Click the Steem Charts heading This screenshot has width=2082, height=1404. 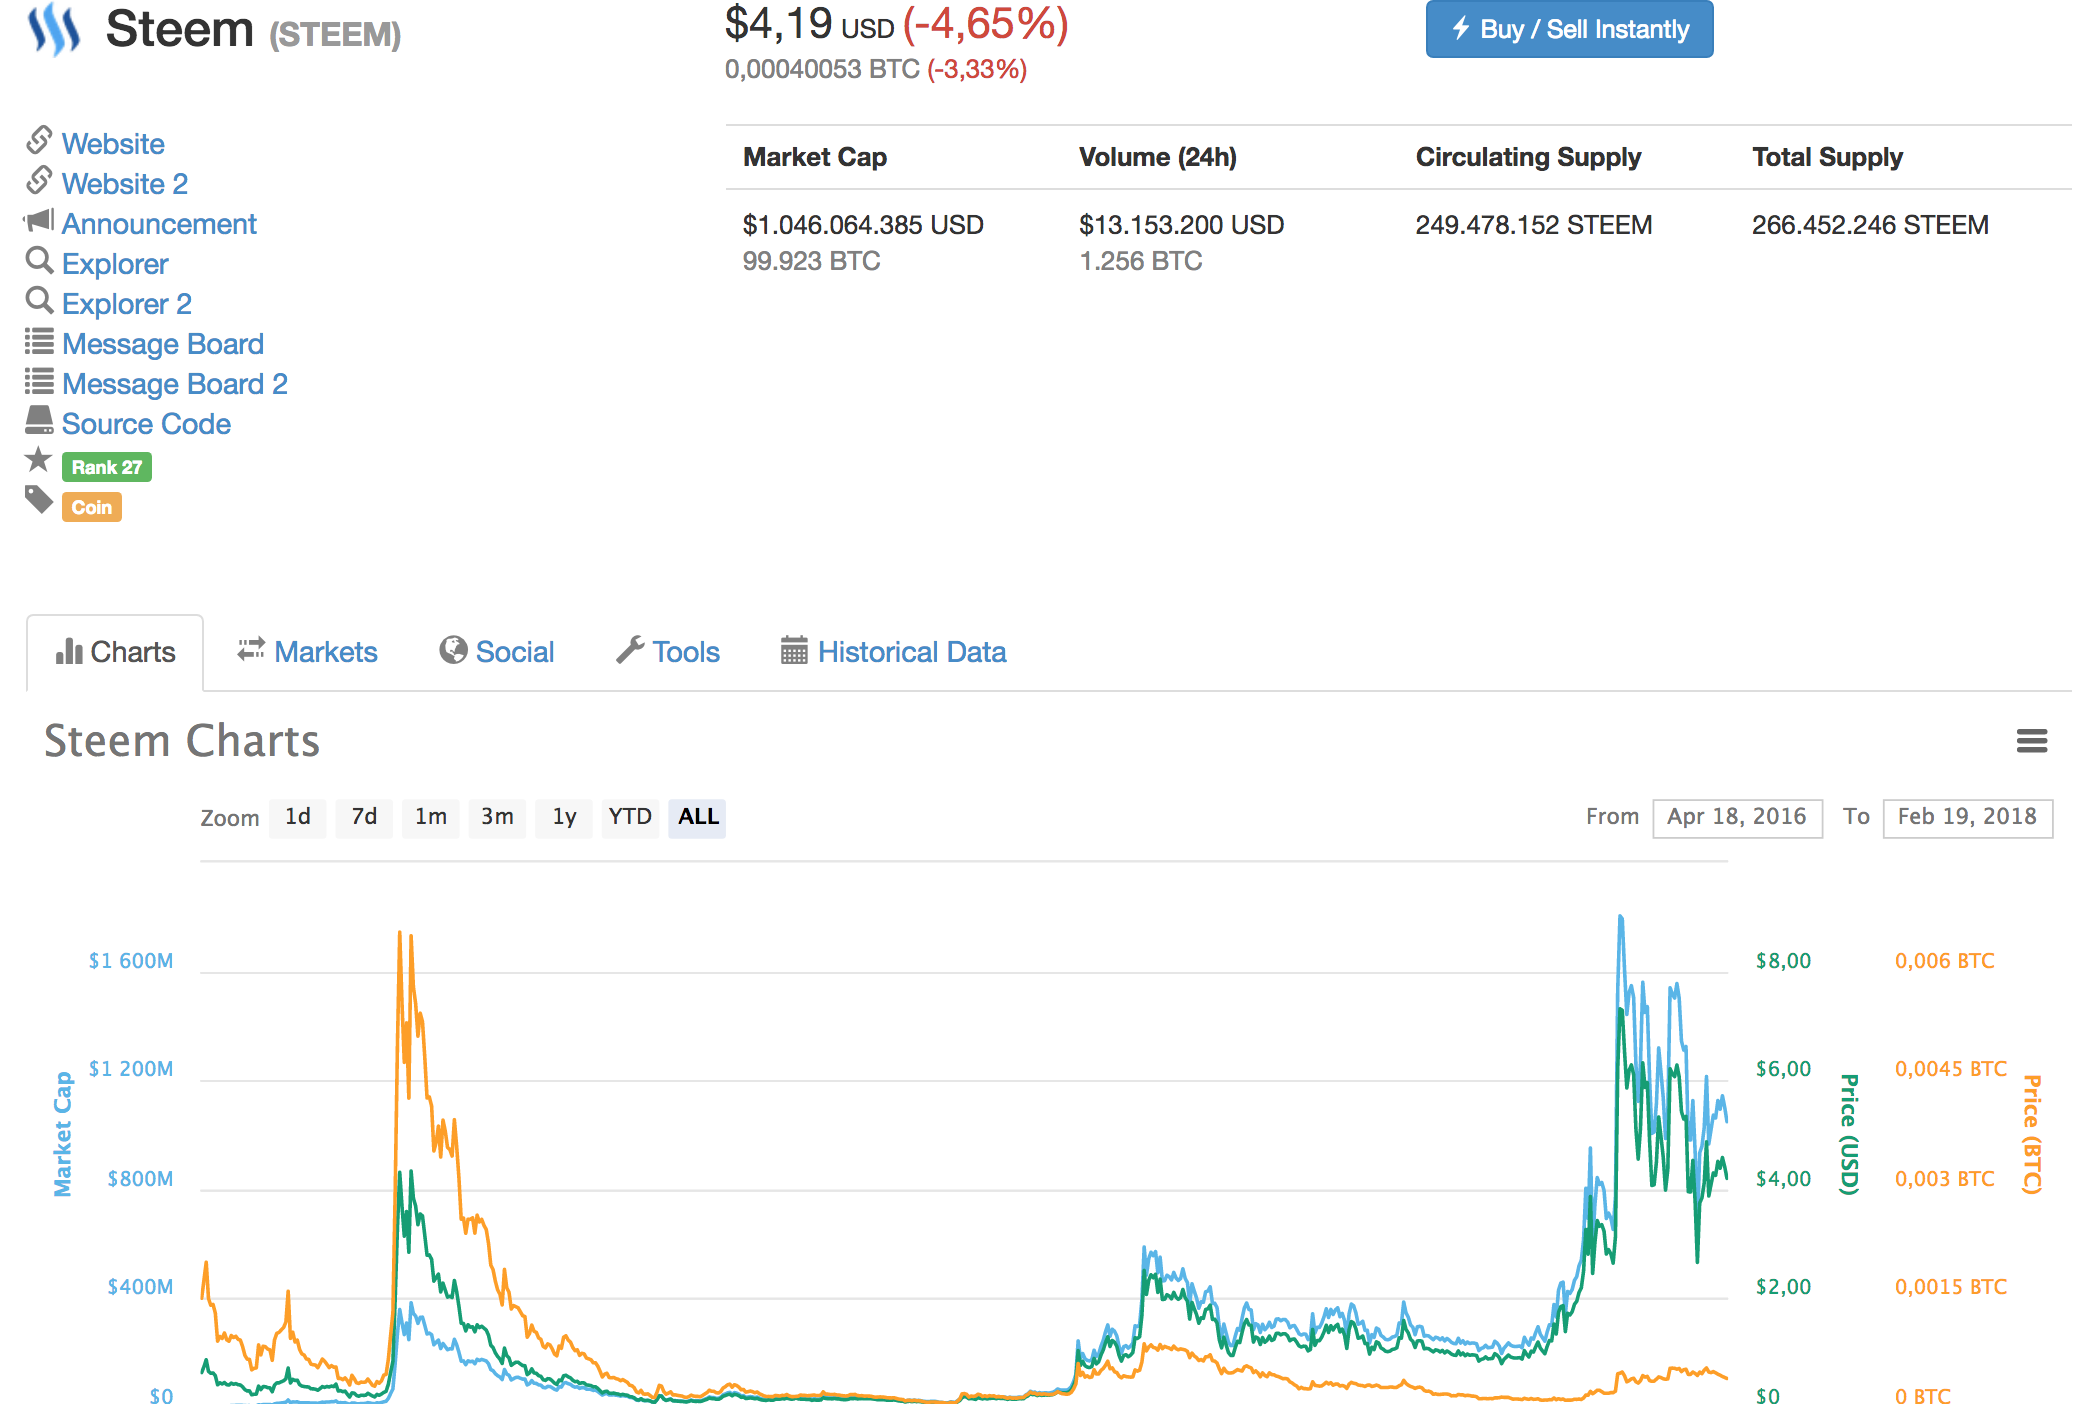pyautogui.click(x=182, y=741)
